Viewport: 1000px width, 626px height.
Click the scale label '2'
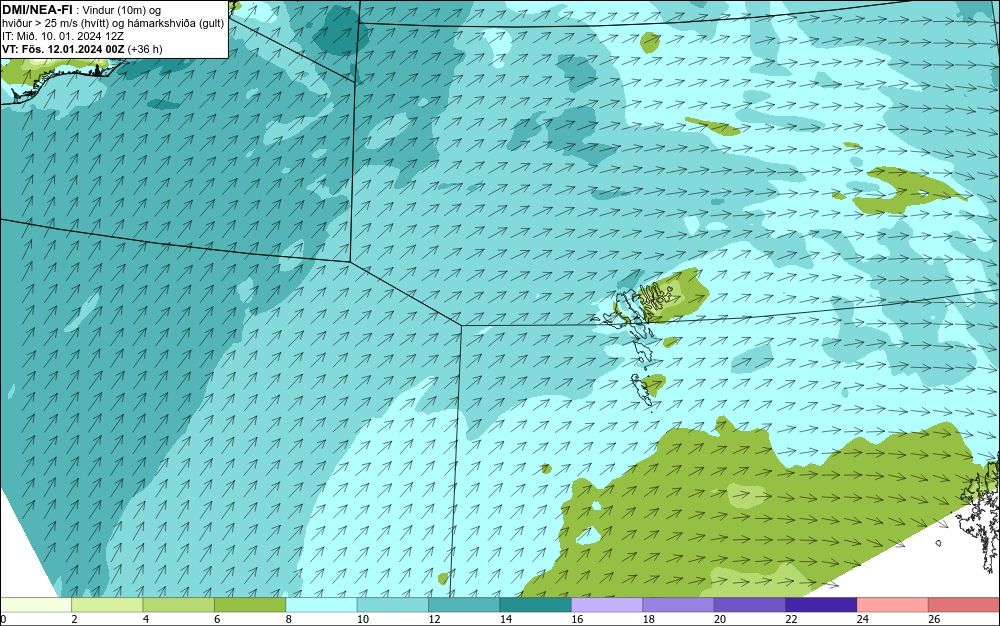[75, 619]
